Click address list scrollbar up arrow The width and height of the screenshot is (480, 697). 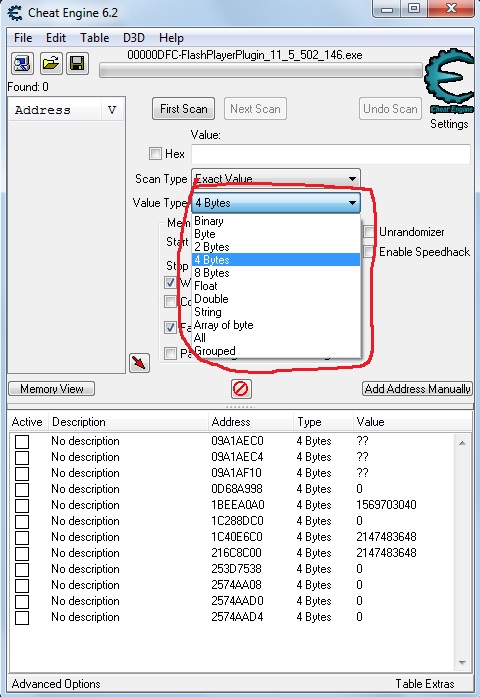pos(462,443)
